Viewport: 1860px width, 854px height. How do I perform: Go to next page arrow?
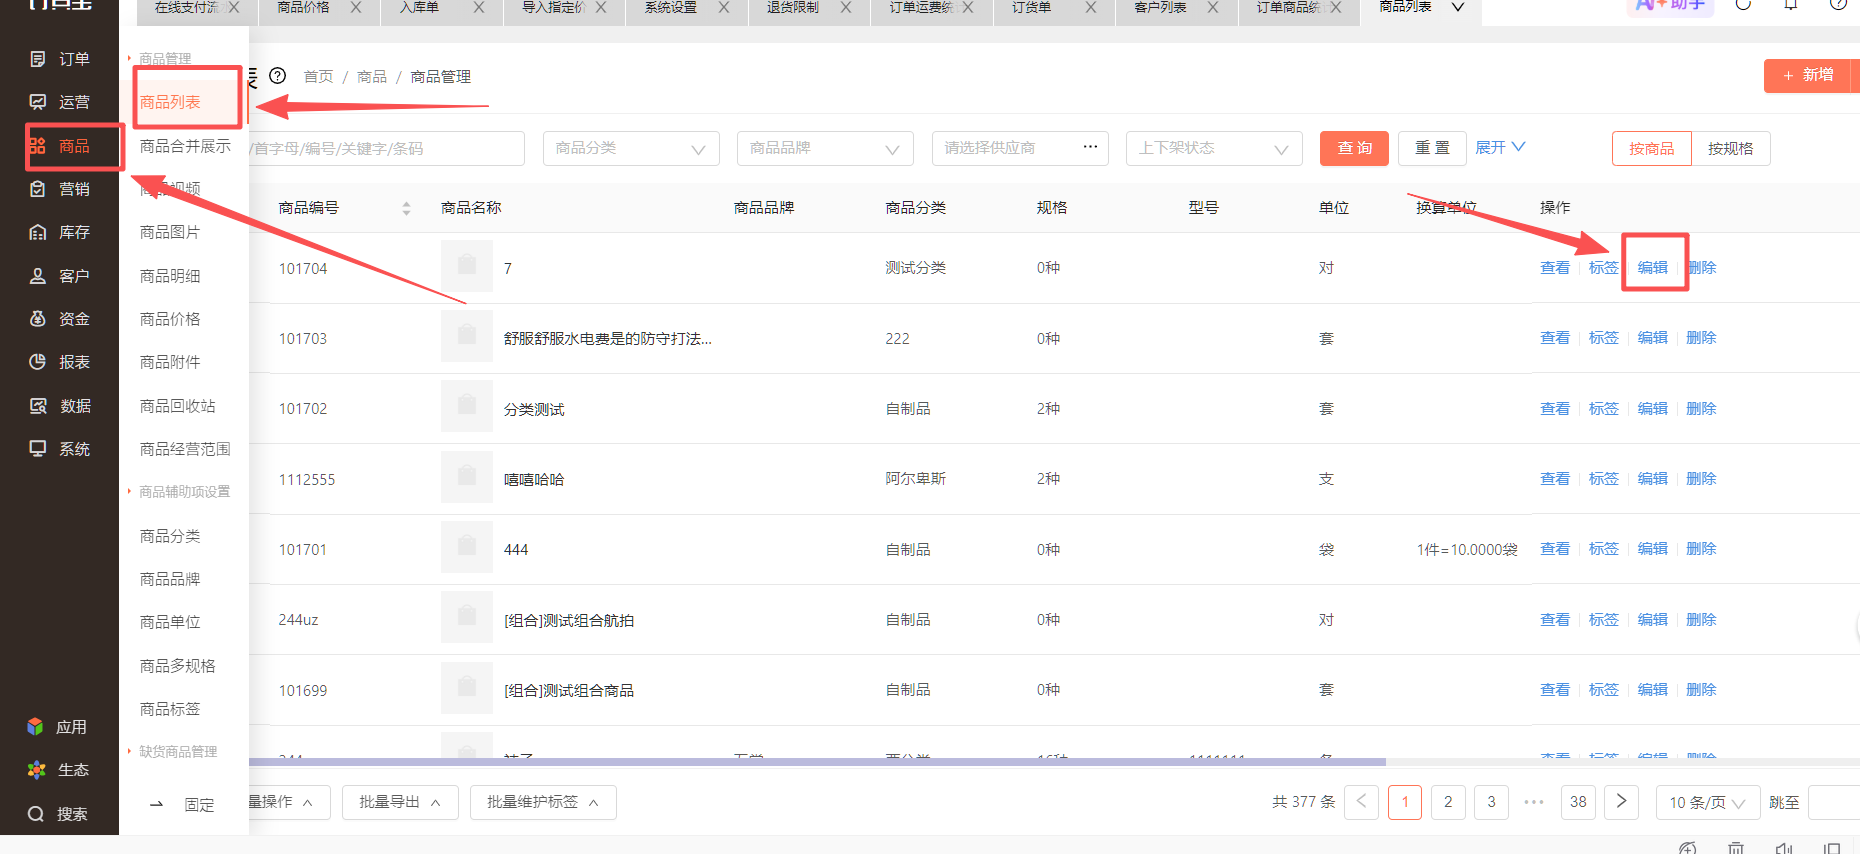coord(1621,802)
